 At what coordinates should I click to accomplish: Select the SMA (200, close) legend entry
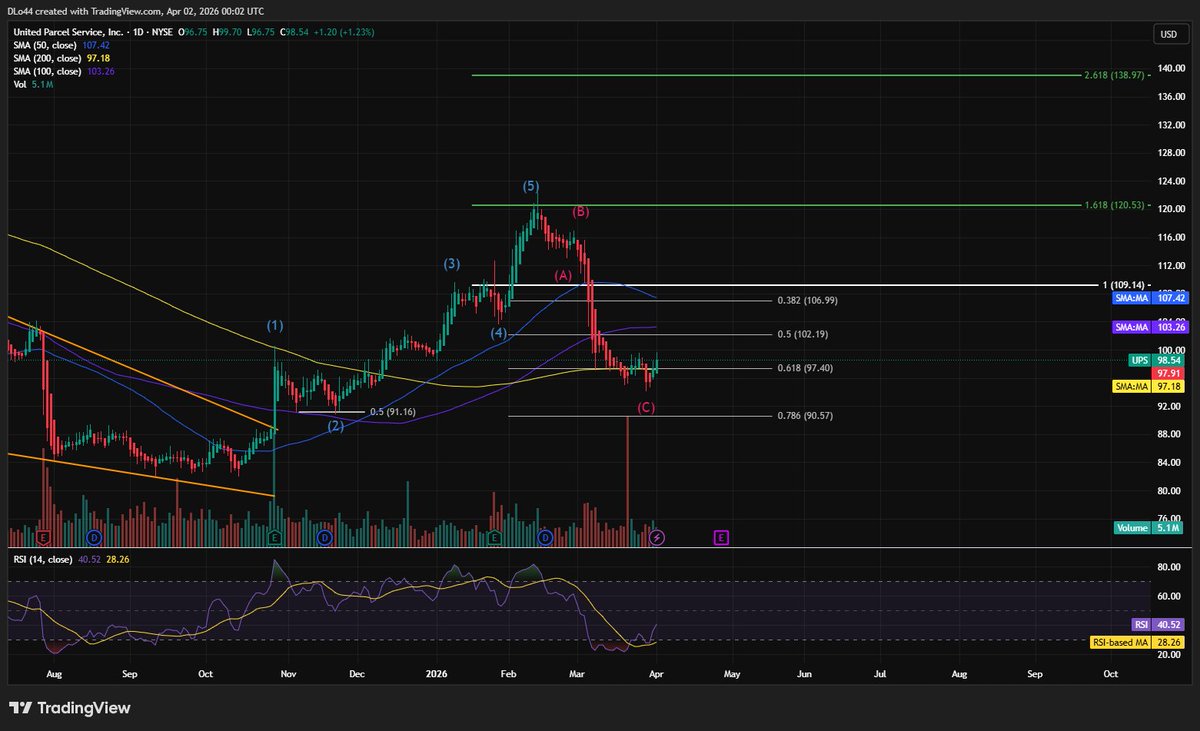pyautogui.click(x=62, y=59)
